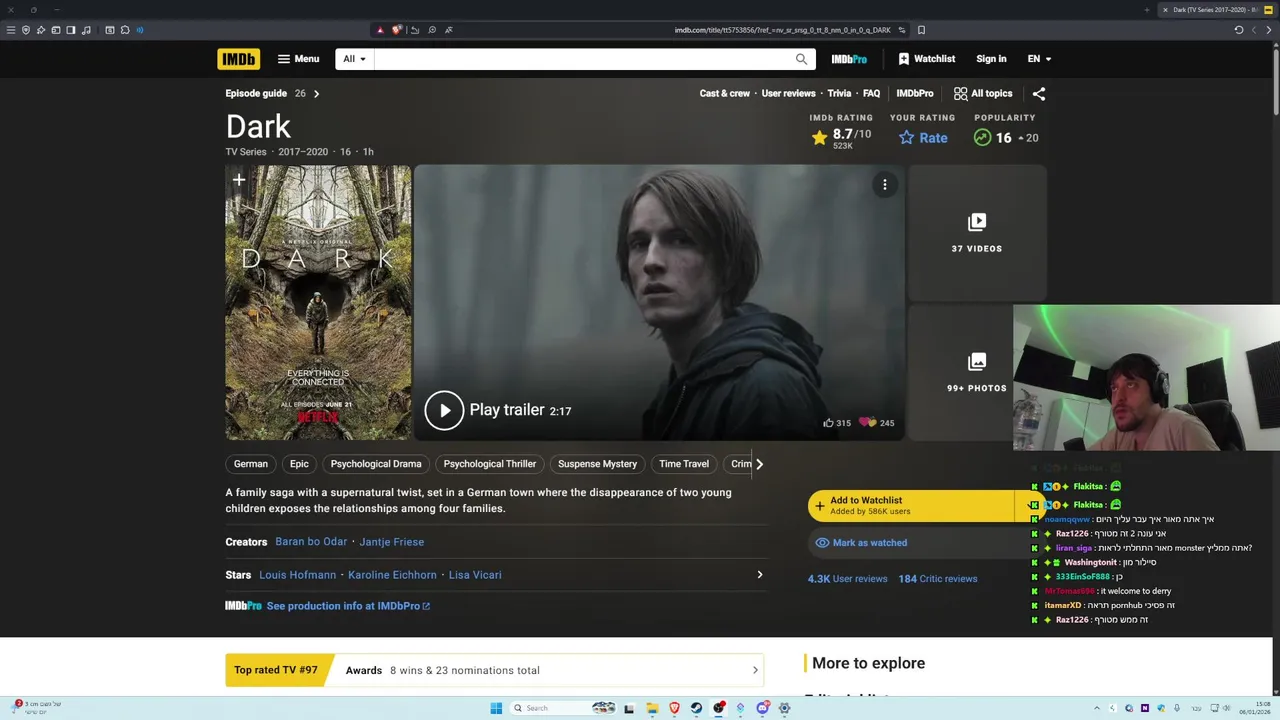Open the IMDb Menu hamburger button
The image size is (1280, 720).
298,59
